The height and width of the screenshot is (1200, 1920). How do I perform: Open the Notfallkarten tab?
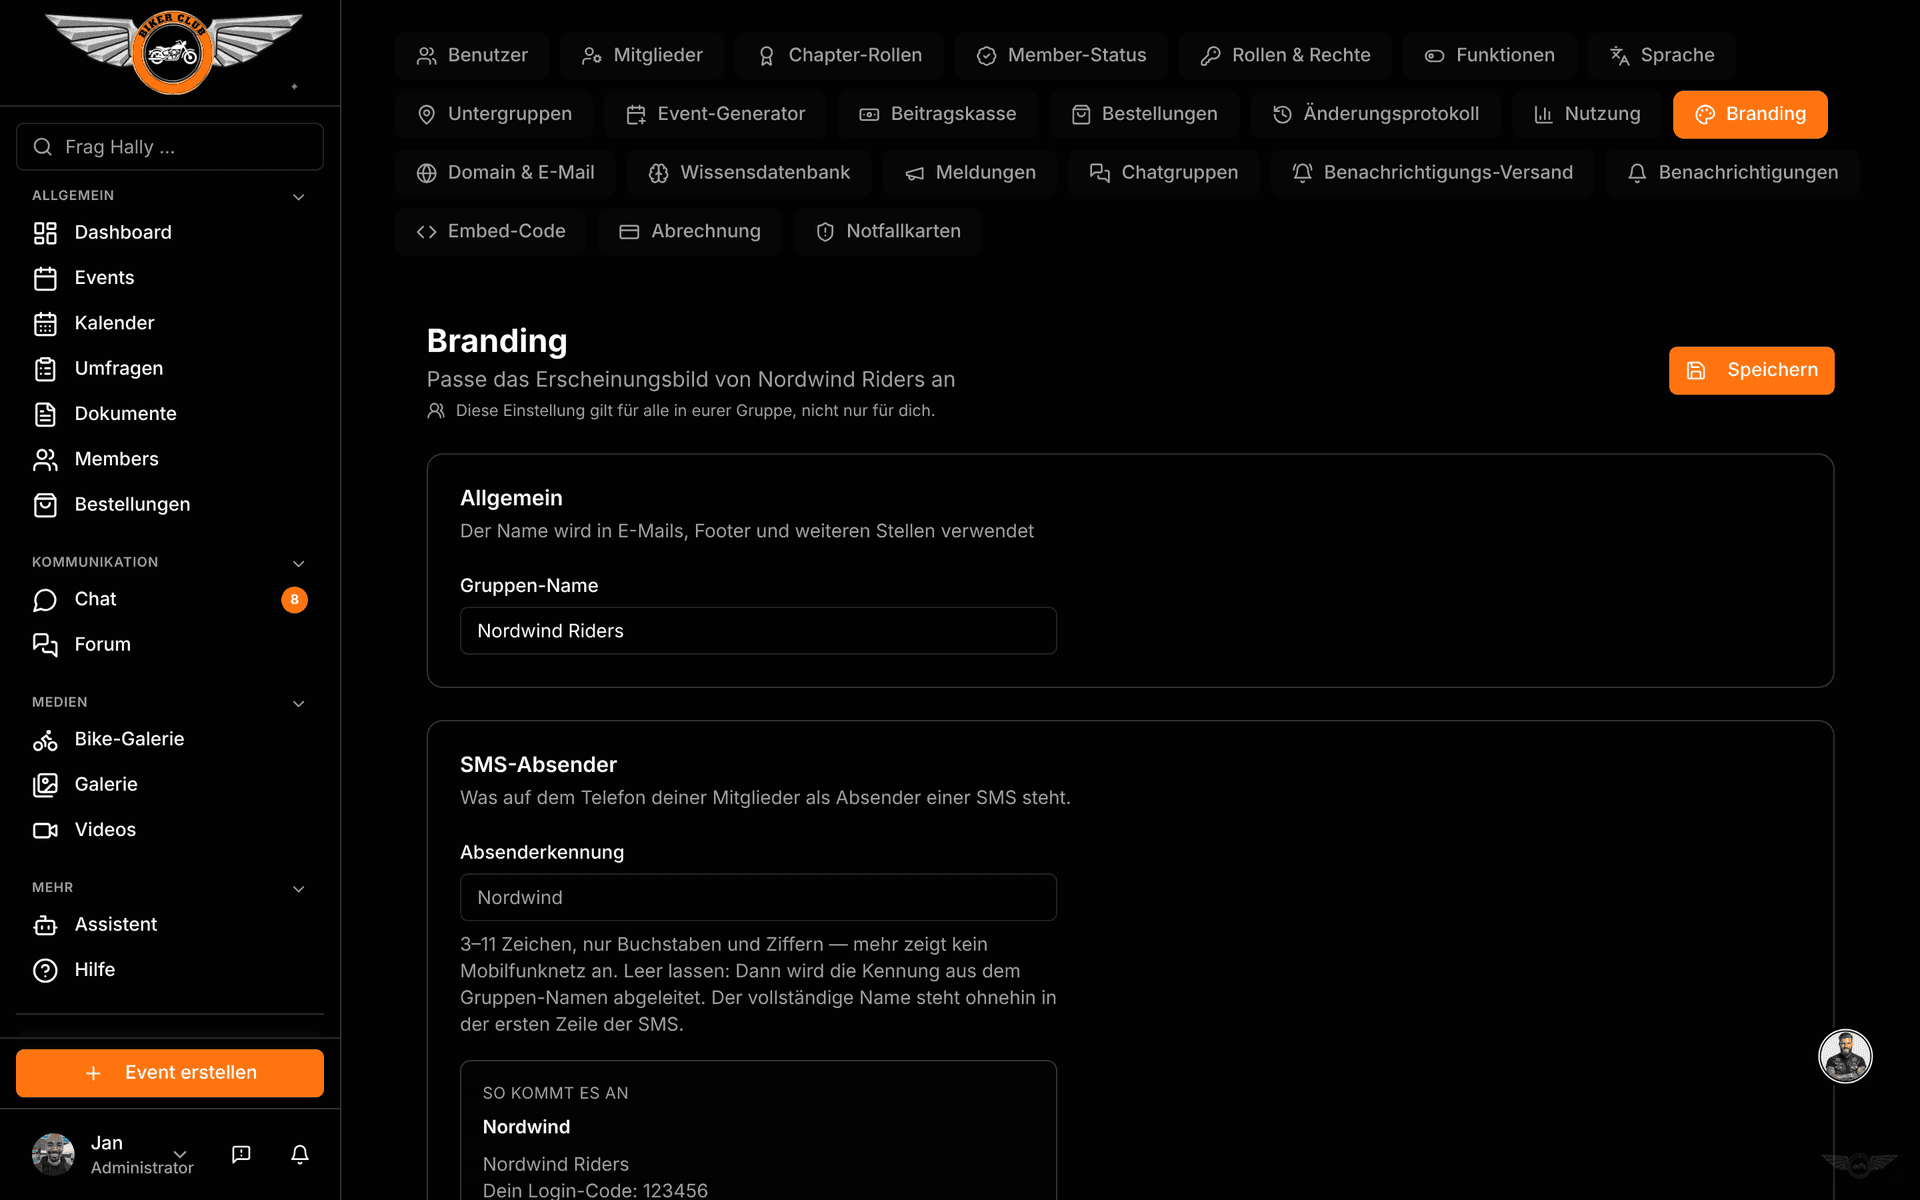888,232
